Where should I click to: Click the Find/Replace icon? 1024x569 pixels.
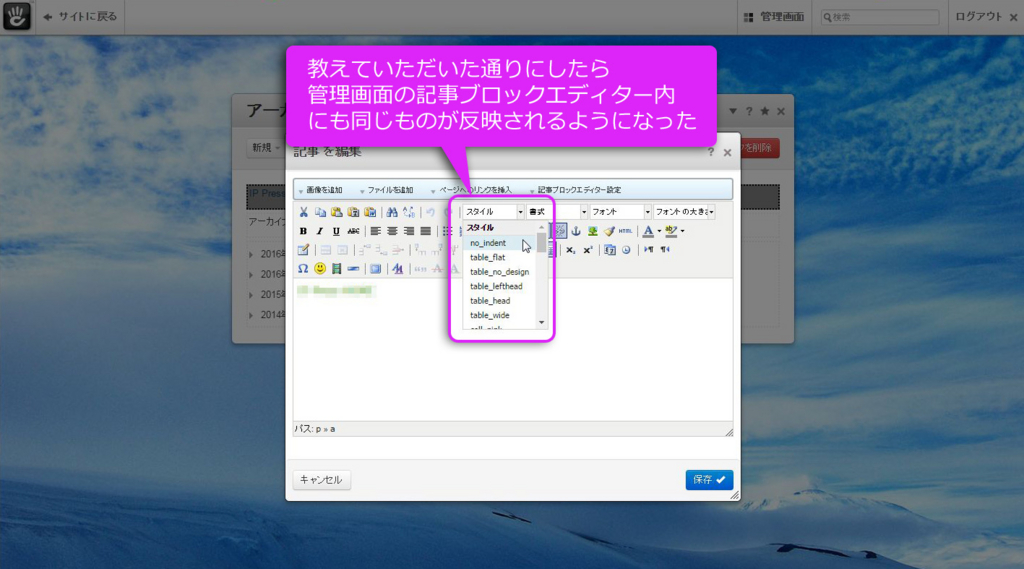(x=409, y=212)
